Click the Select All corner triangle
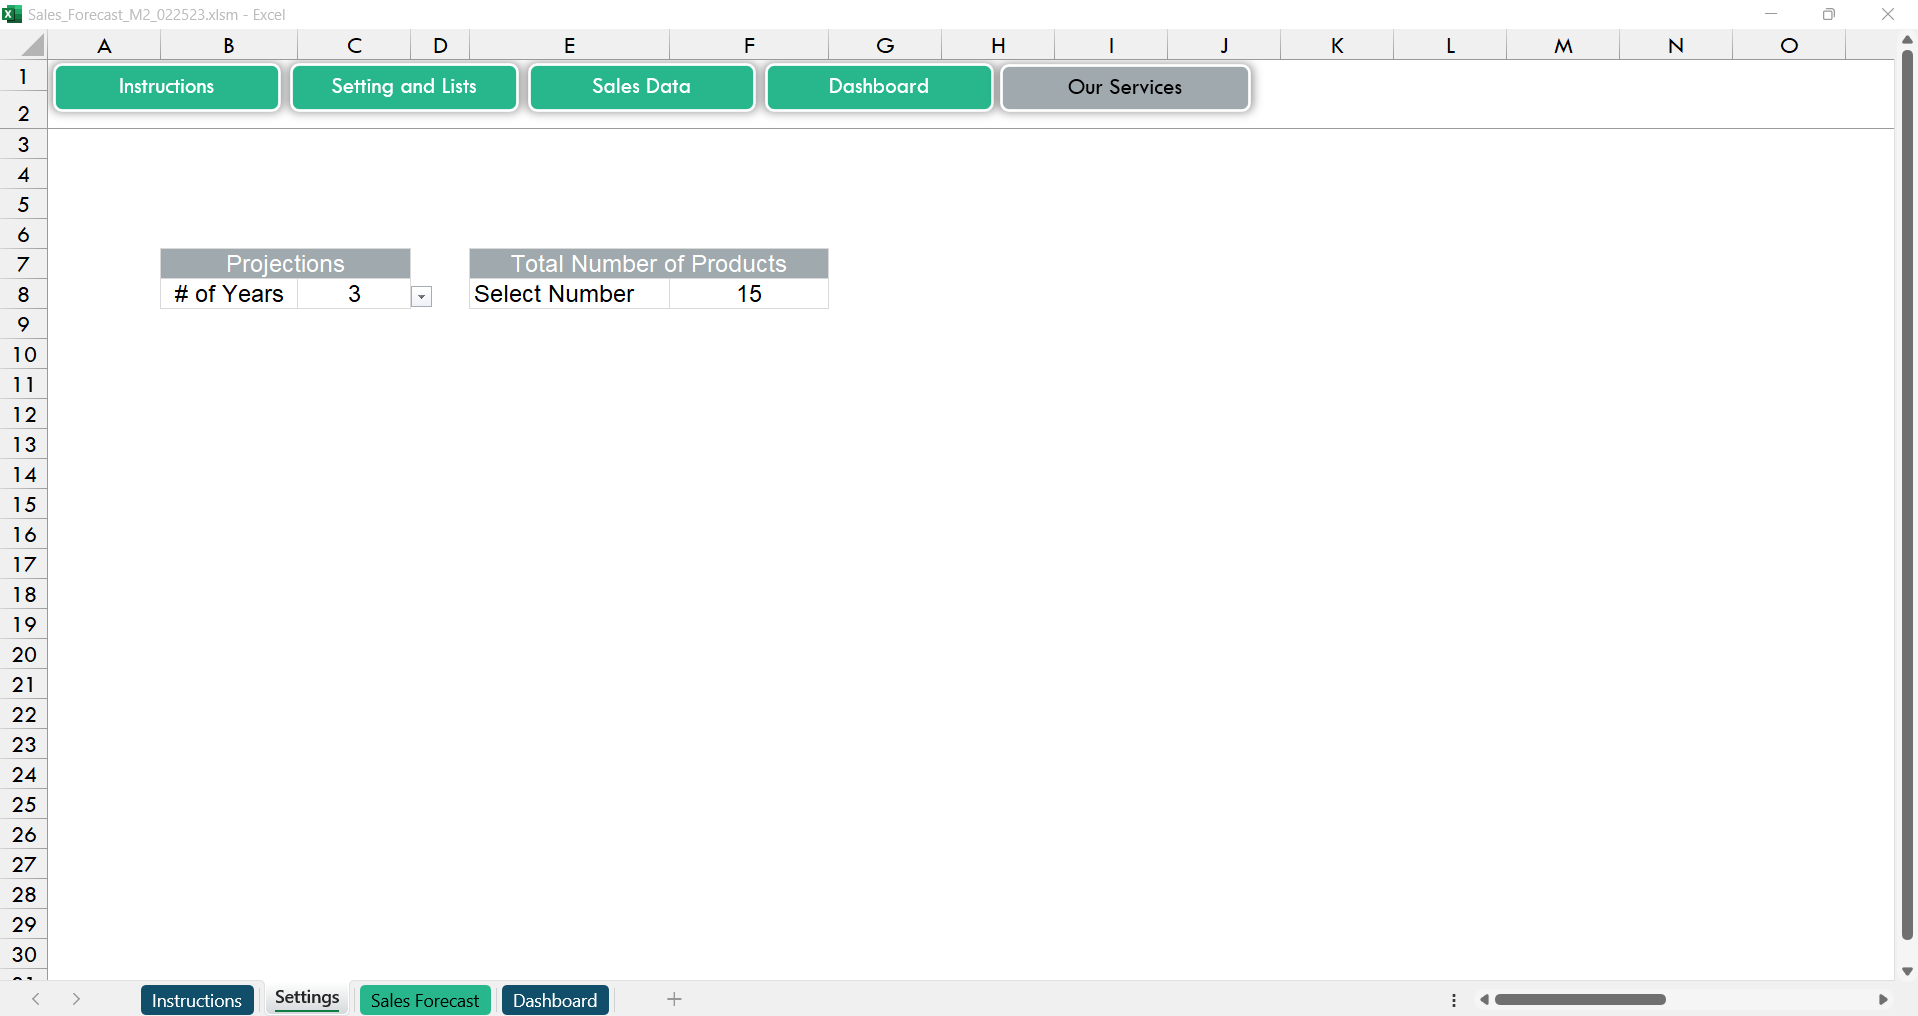 (x=33, y=46)
